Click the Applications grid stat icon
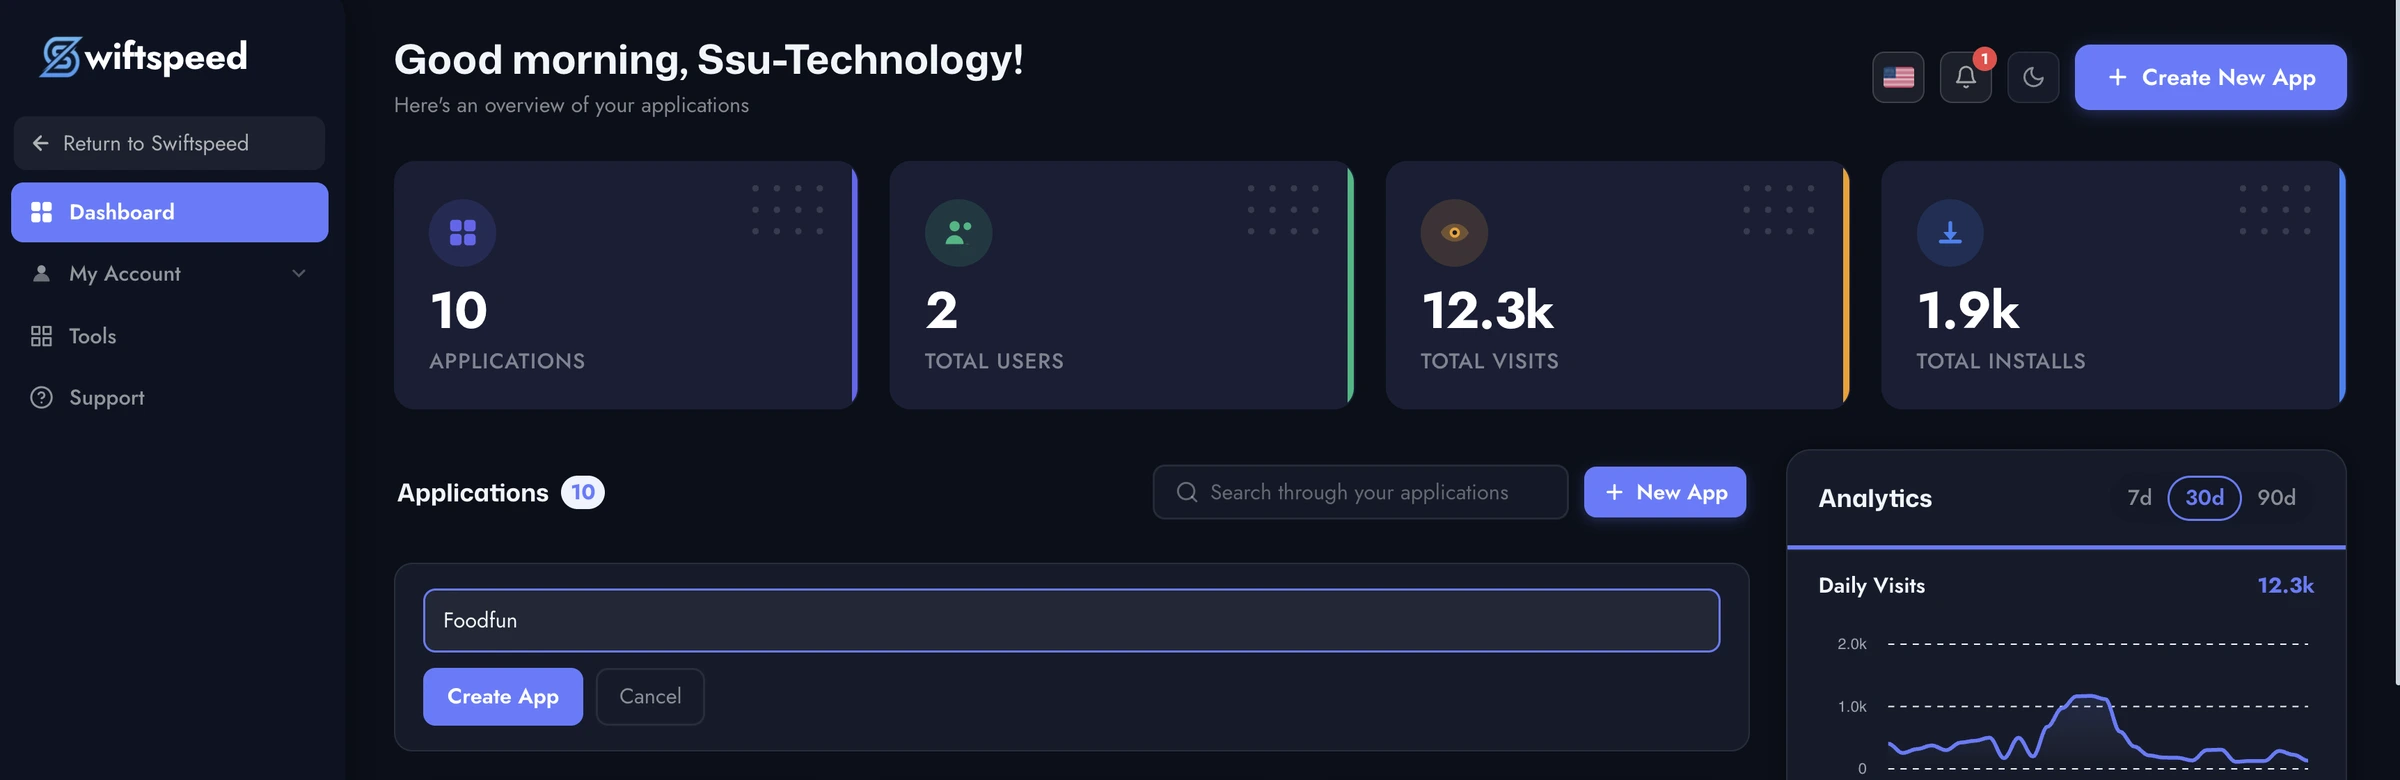Image resolution: width=2400 pixels, height=780 pixels. (x=462, y=233)
